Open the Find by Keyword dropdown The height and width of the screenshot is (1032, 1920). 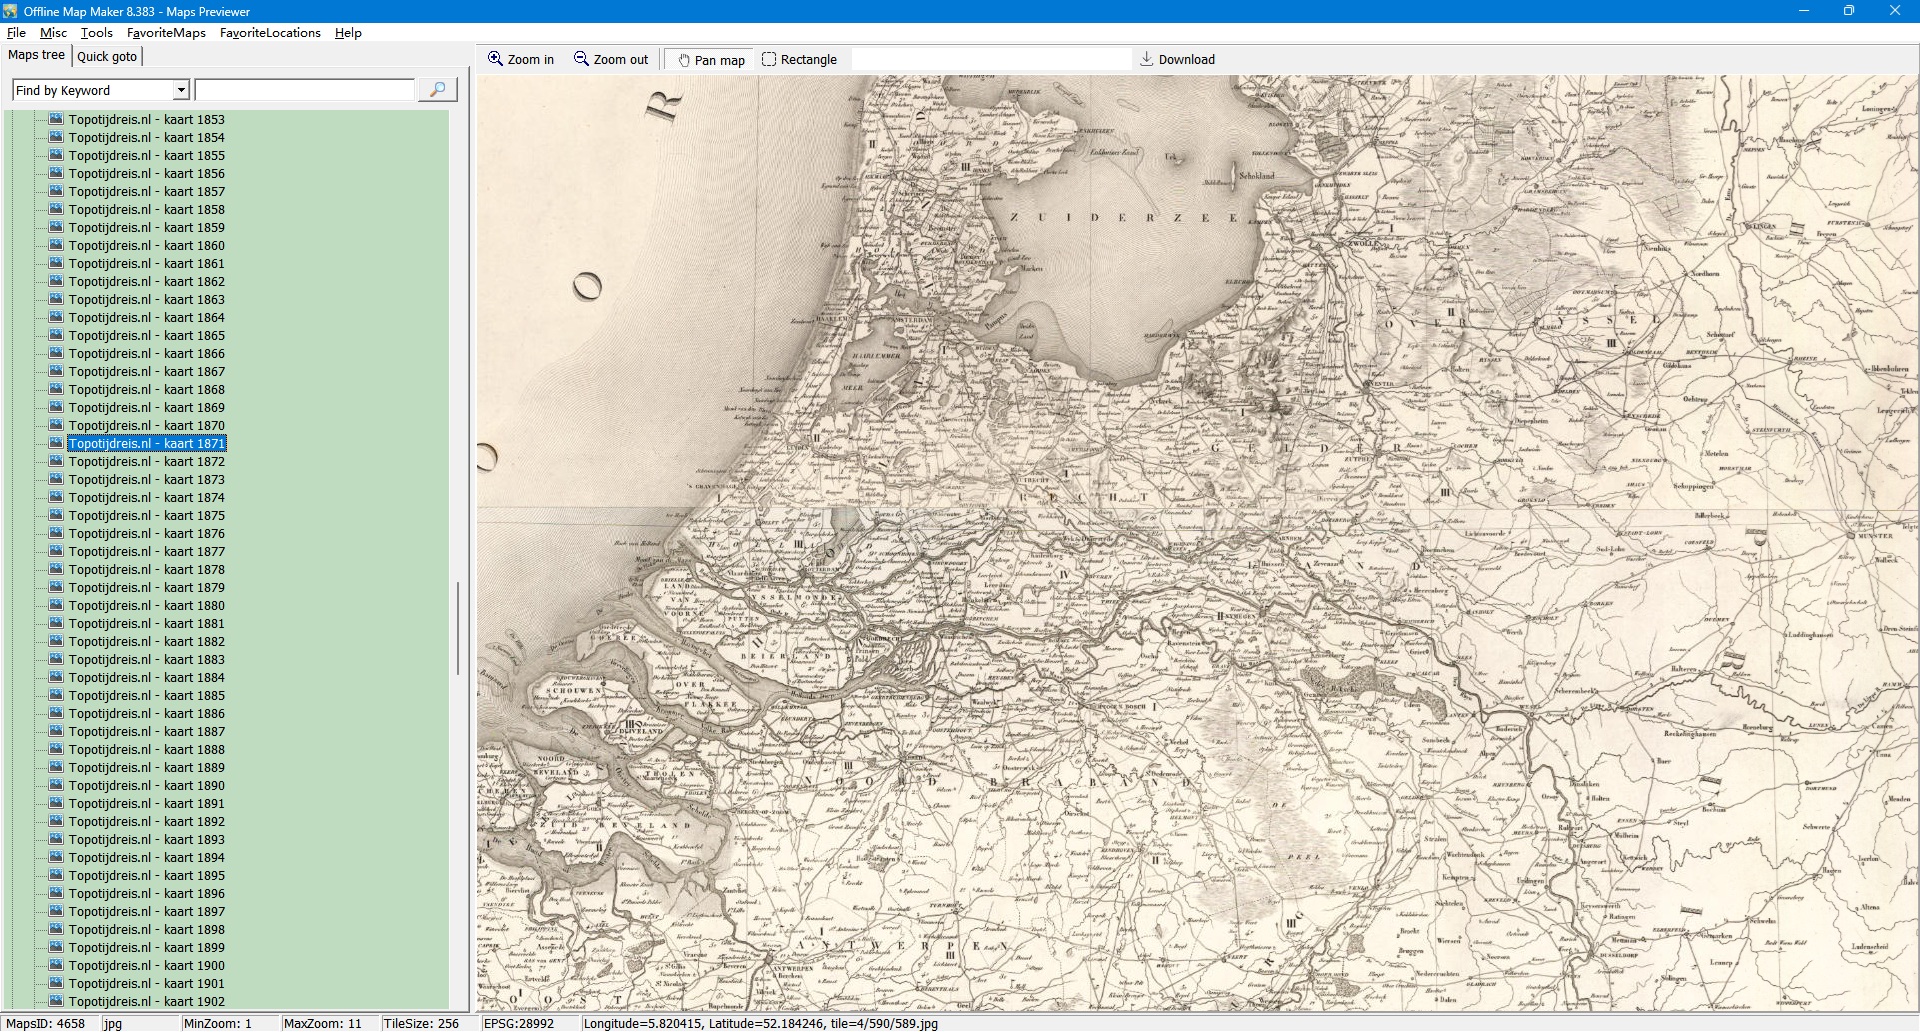[181, 90]
